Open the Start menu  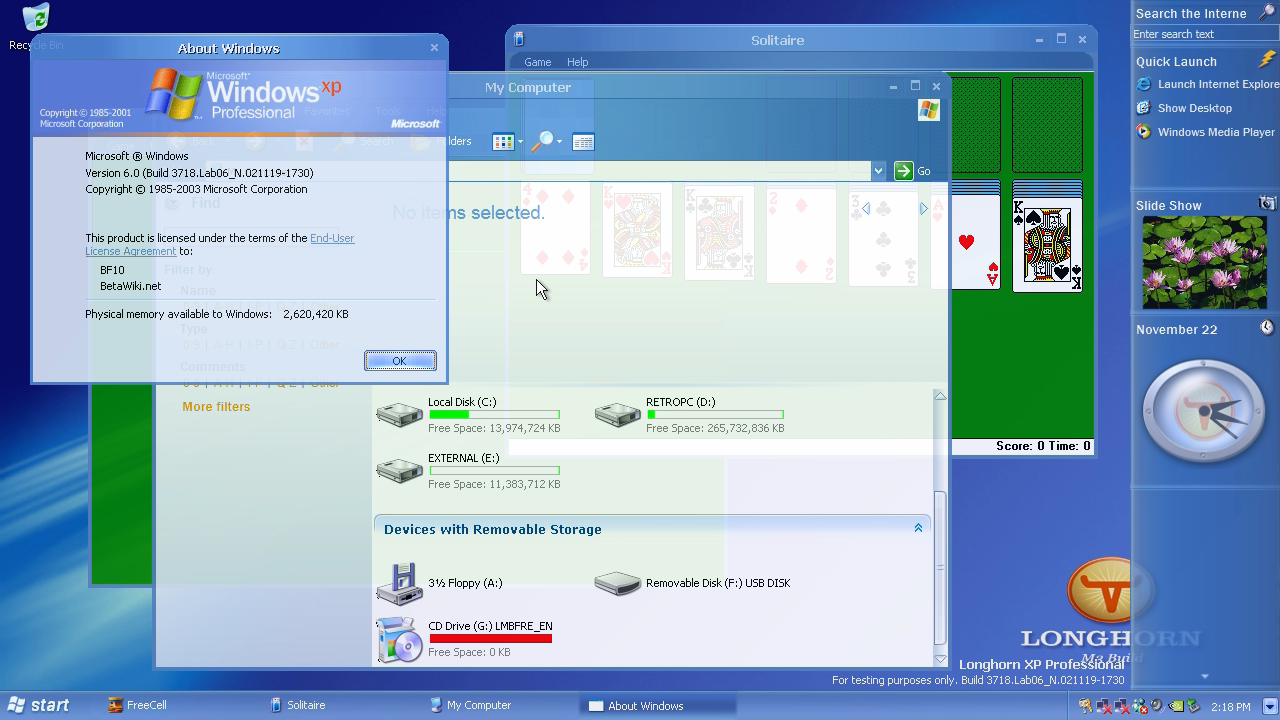coord(38,705)
